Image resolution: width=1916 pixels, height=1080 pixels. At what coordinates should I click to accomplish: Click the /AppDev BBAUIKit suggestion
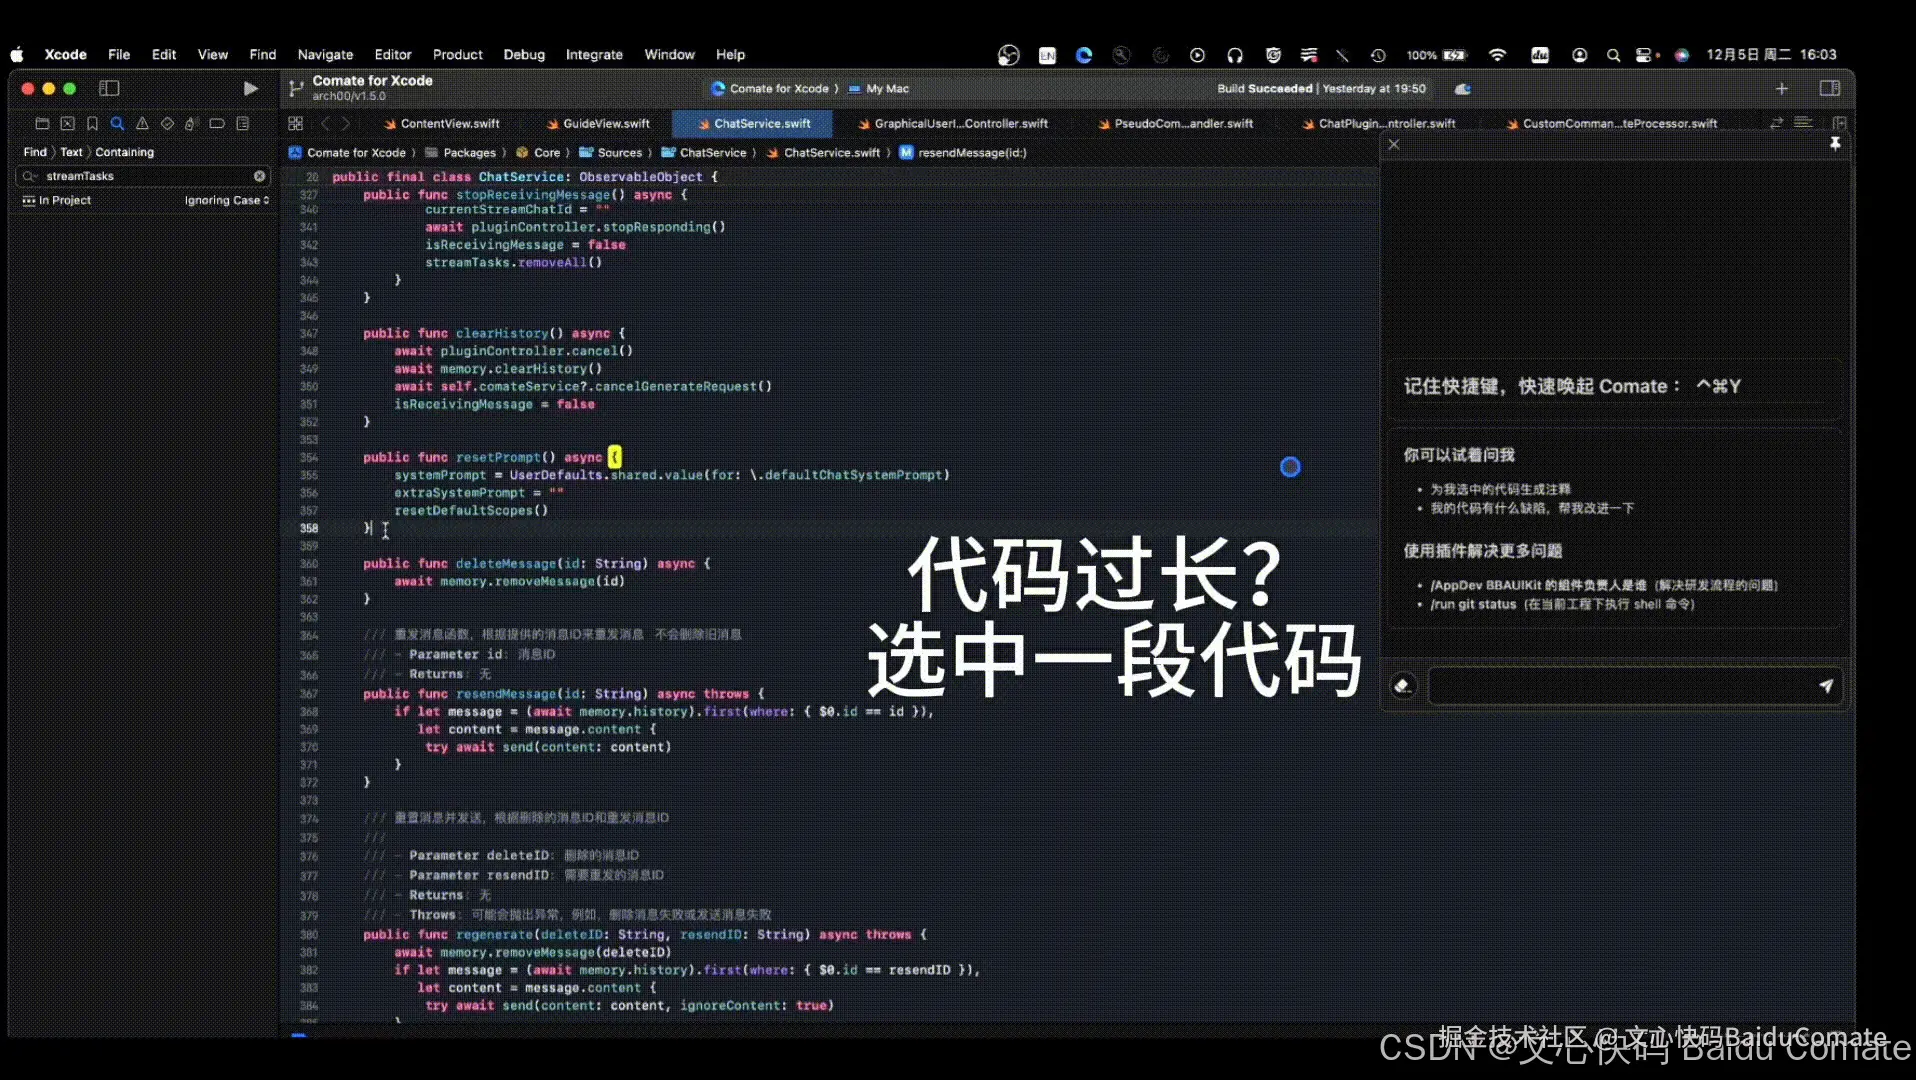click(1604, 586)
